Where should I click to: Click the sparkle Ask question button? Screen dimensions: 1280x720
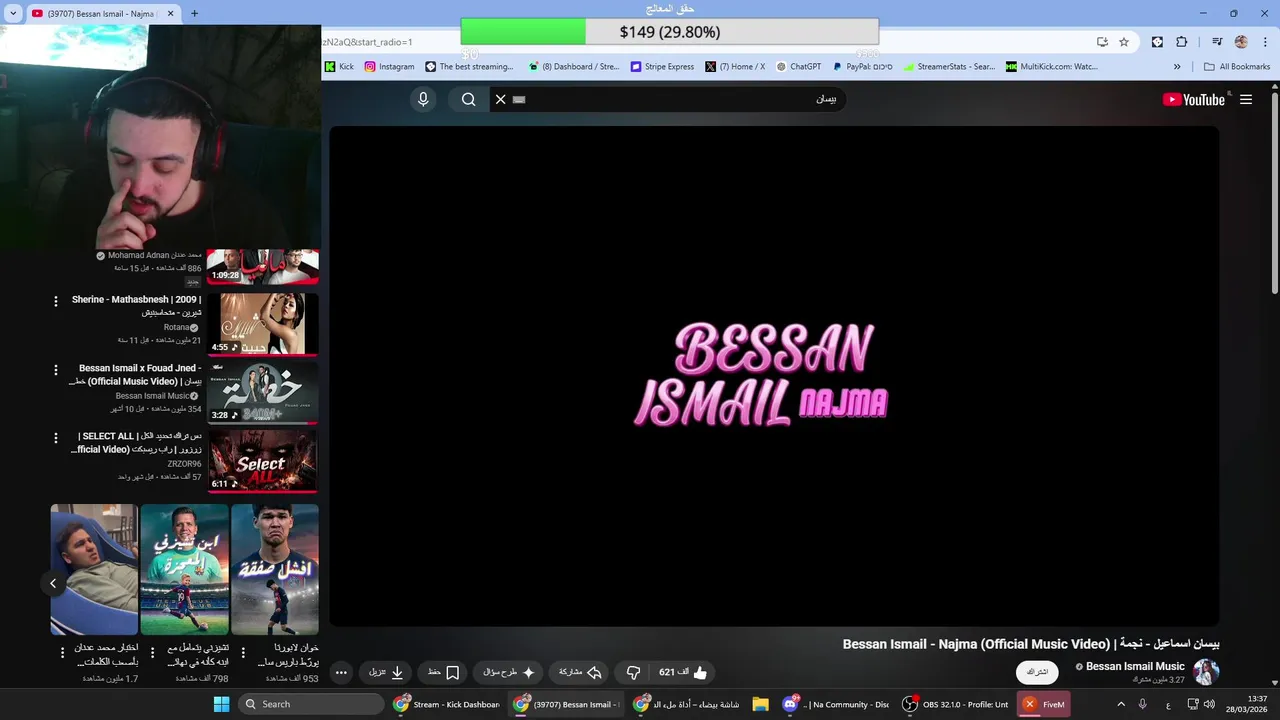click(509, 673)
